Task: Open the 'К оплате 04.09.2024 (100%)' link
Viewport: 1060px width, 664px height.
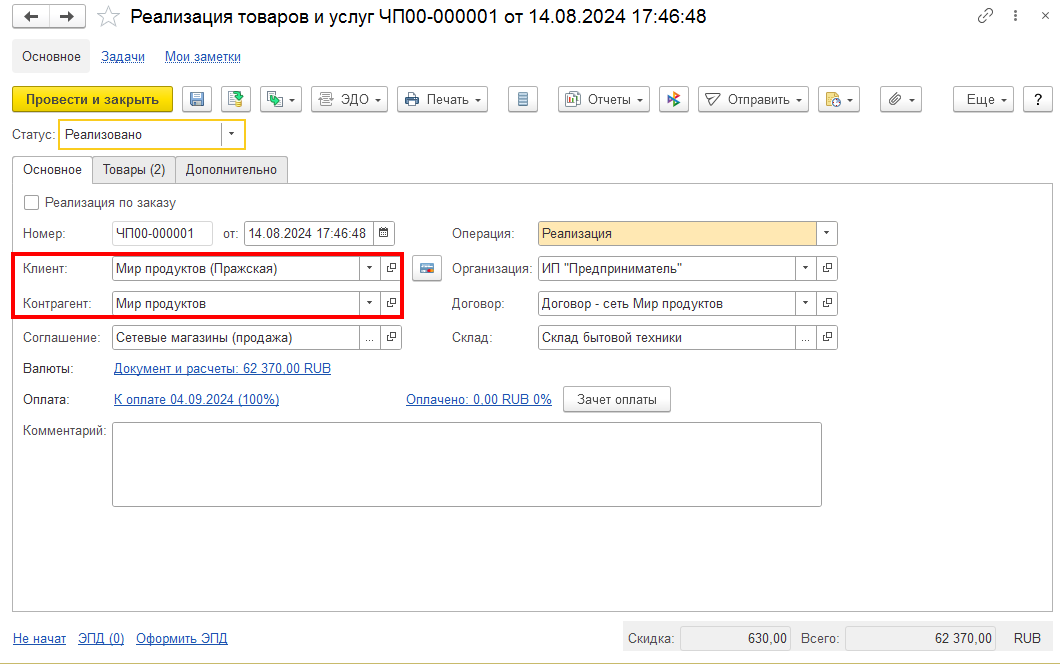Action: [x=196, y=399]
